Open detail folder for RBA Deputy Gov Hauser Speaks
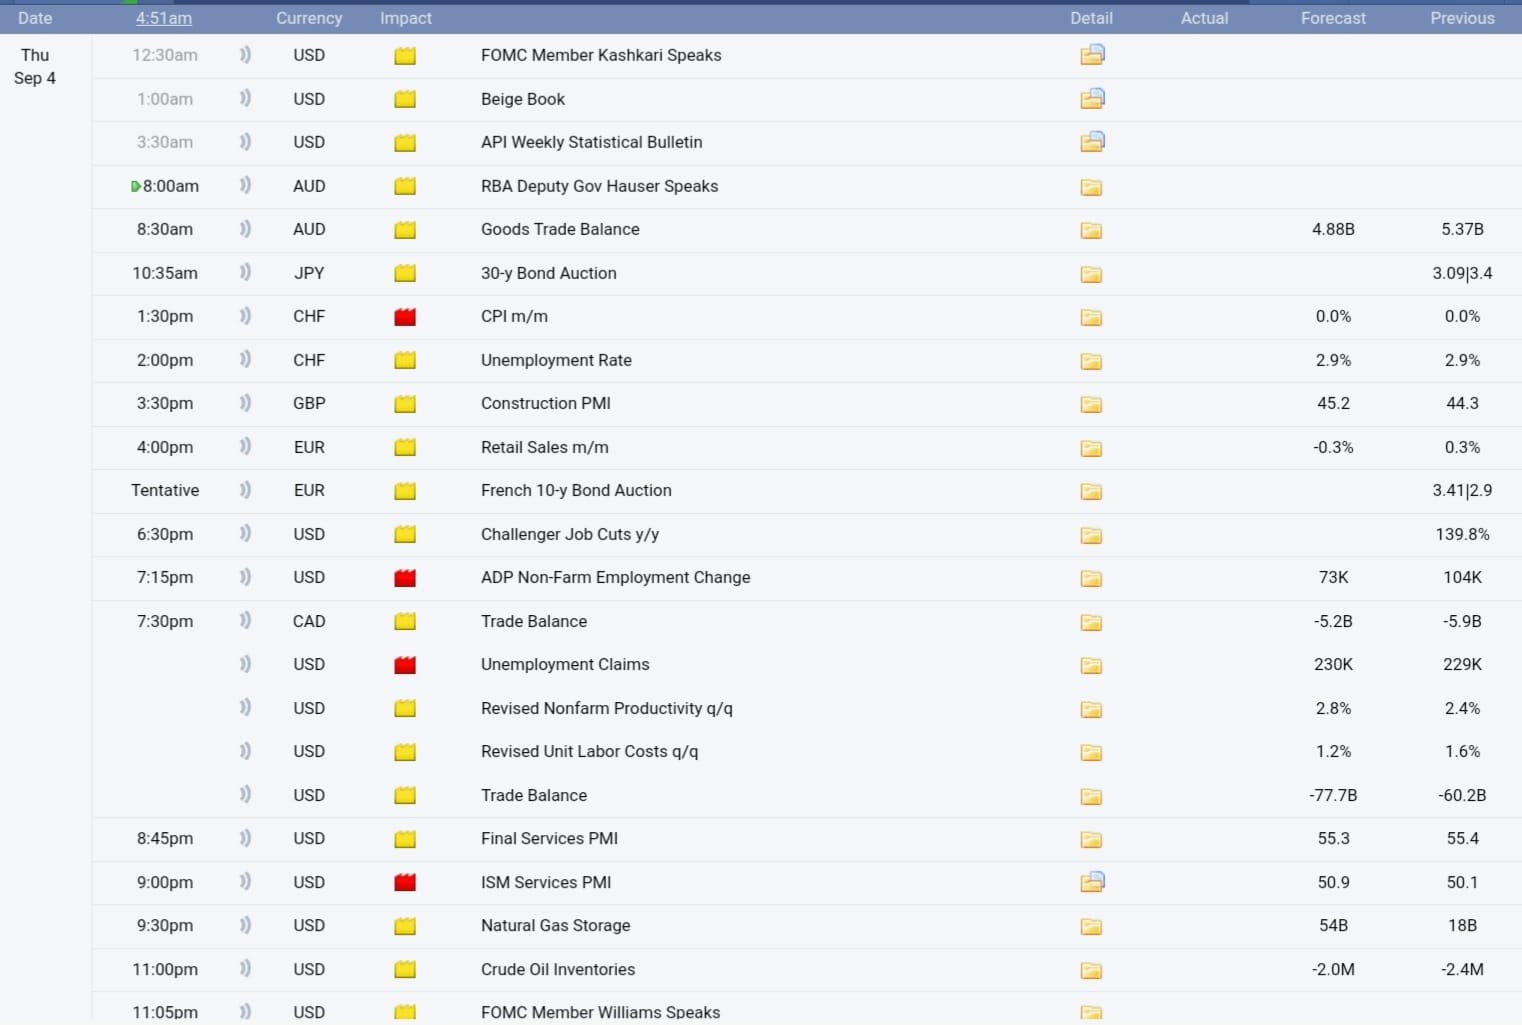Screen dimensions: 1522x1025 coord(1091,187)
